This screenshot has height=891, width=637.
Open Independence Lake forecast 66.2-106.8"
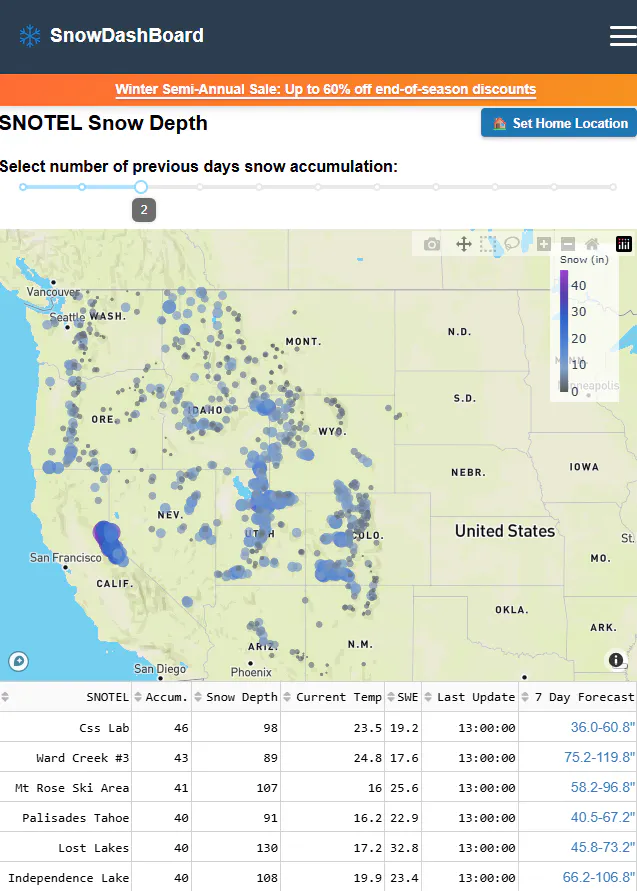[598, 877]
